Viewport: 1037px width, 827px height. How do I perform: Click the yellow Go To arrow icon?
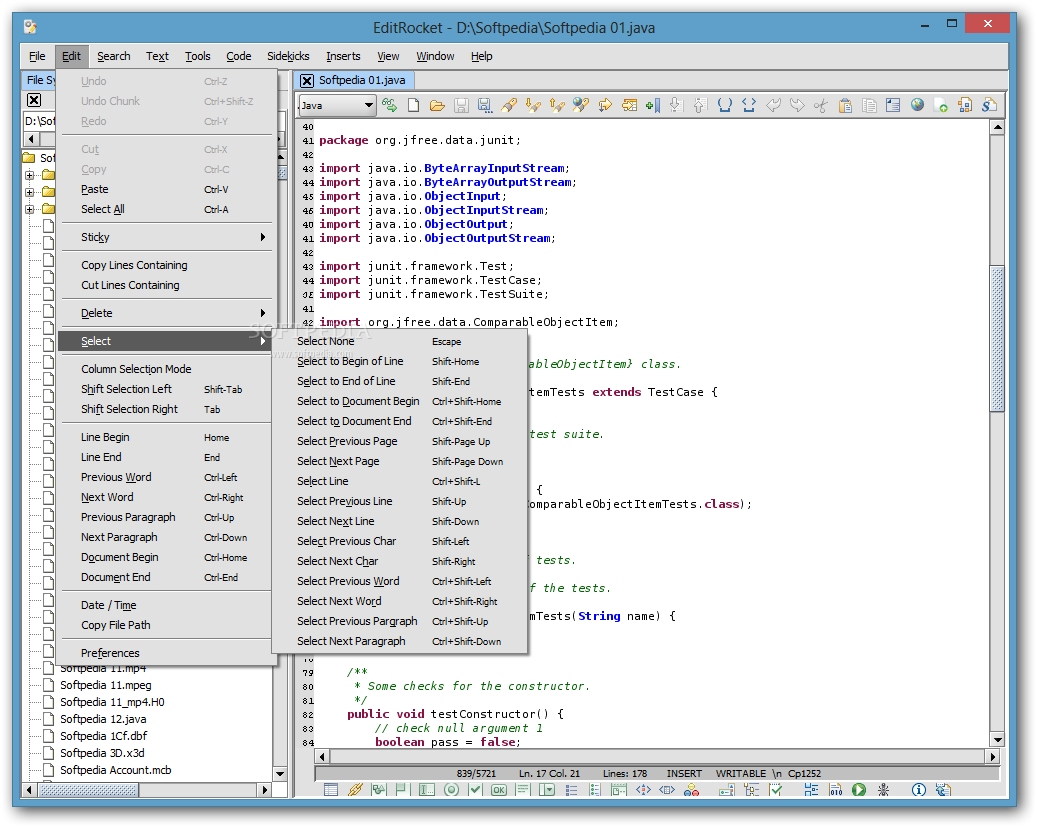pos(604,105)
